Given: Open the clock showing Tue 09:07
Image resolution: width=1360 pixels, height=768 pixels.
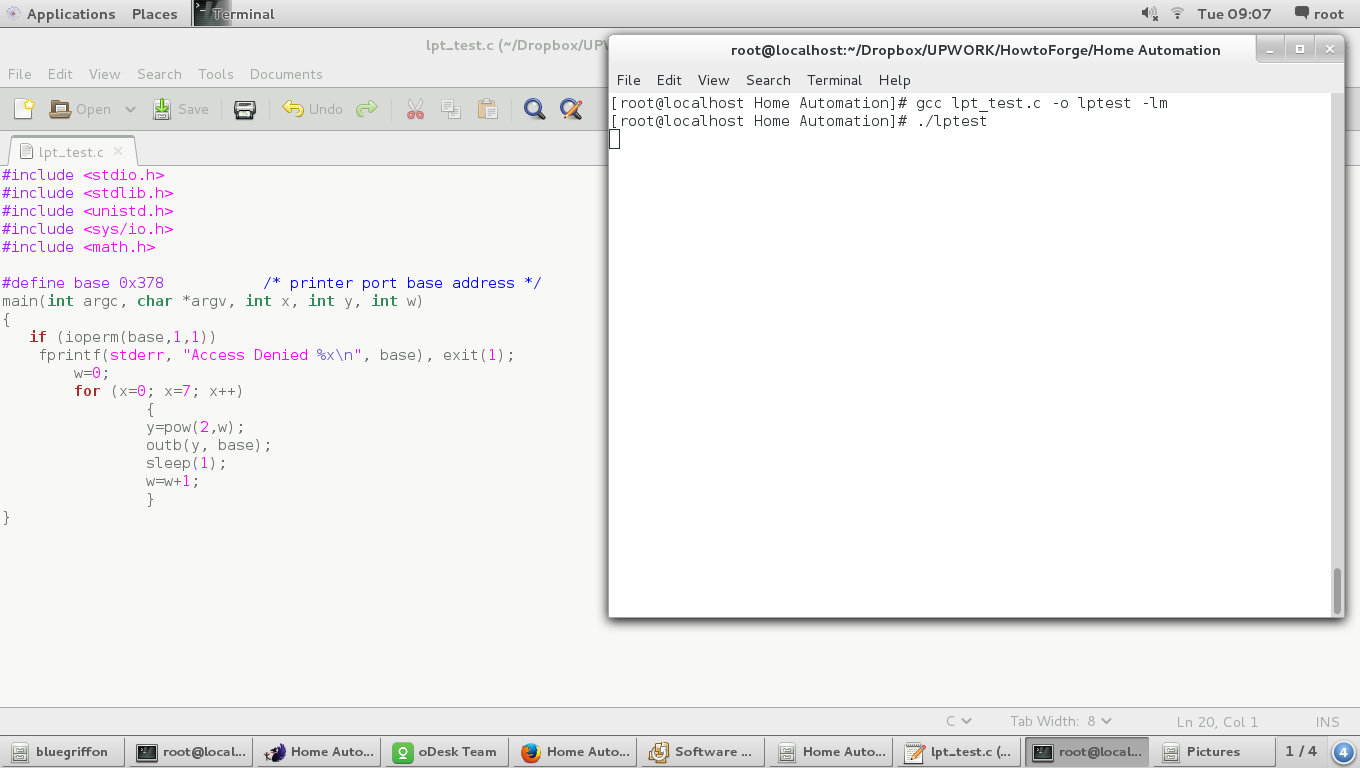Looking at the screenshot, I should (1234, 14).
